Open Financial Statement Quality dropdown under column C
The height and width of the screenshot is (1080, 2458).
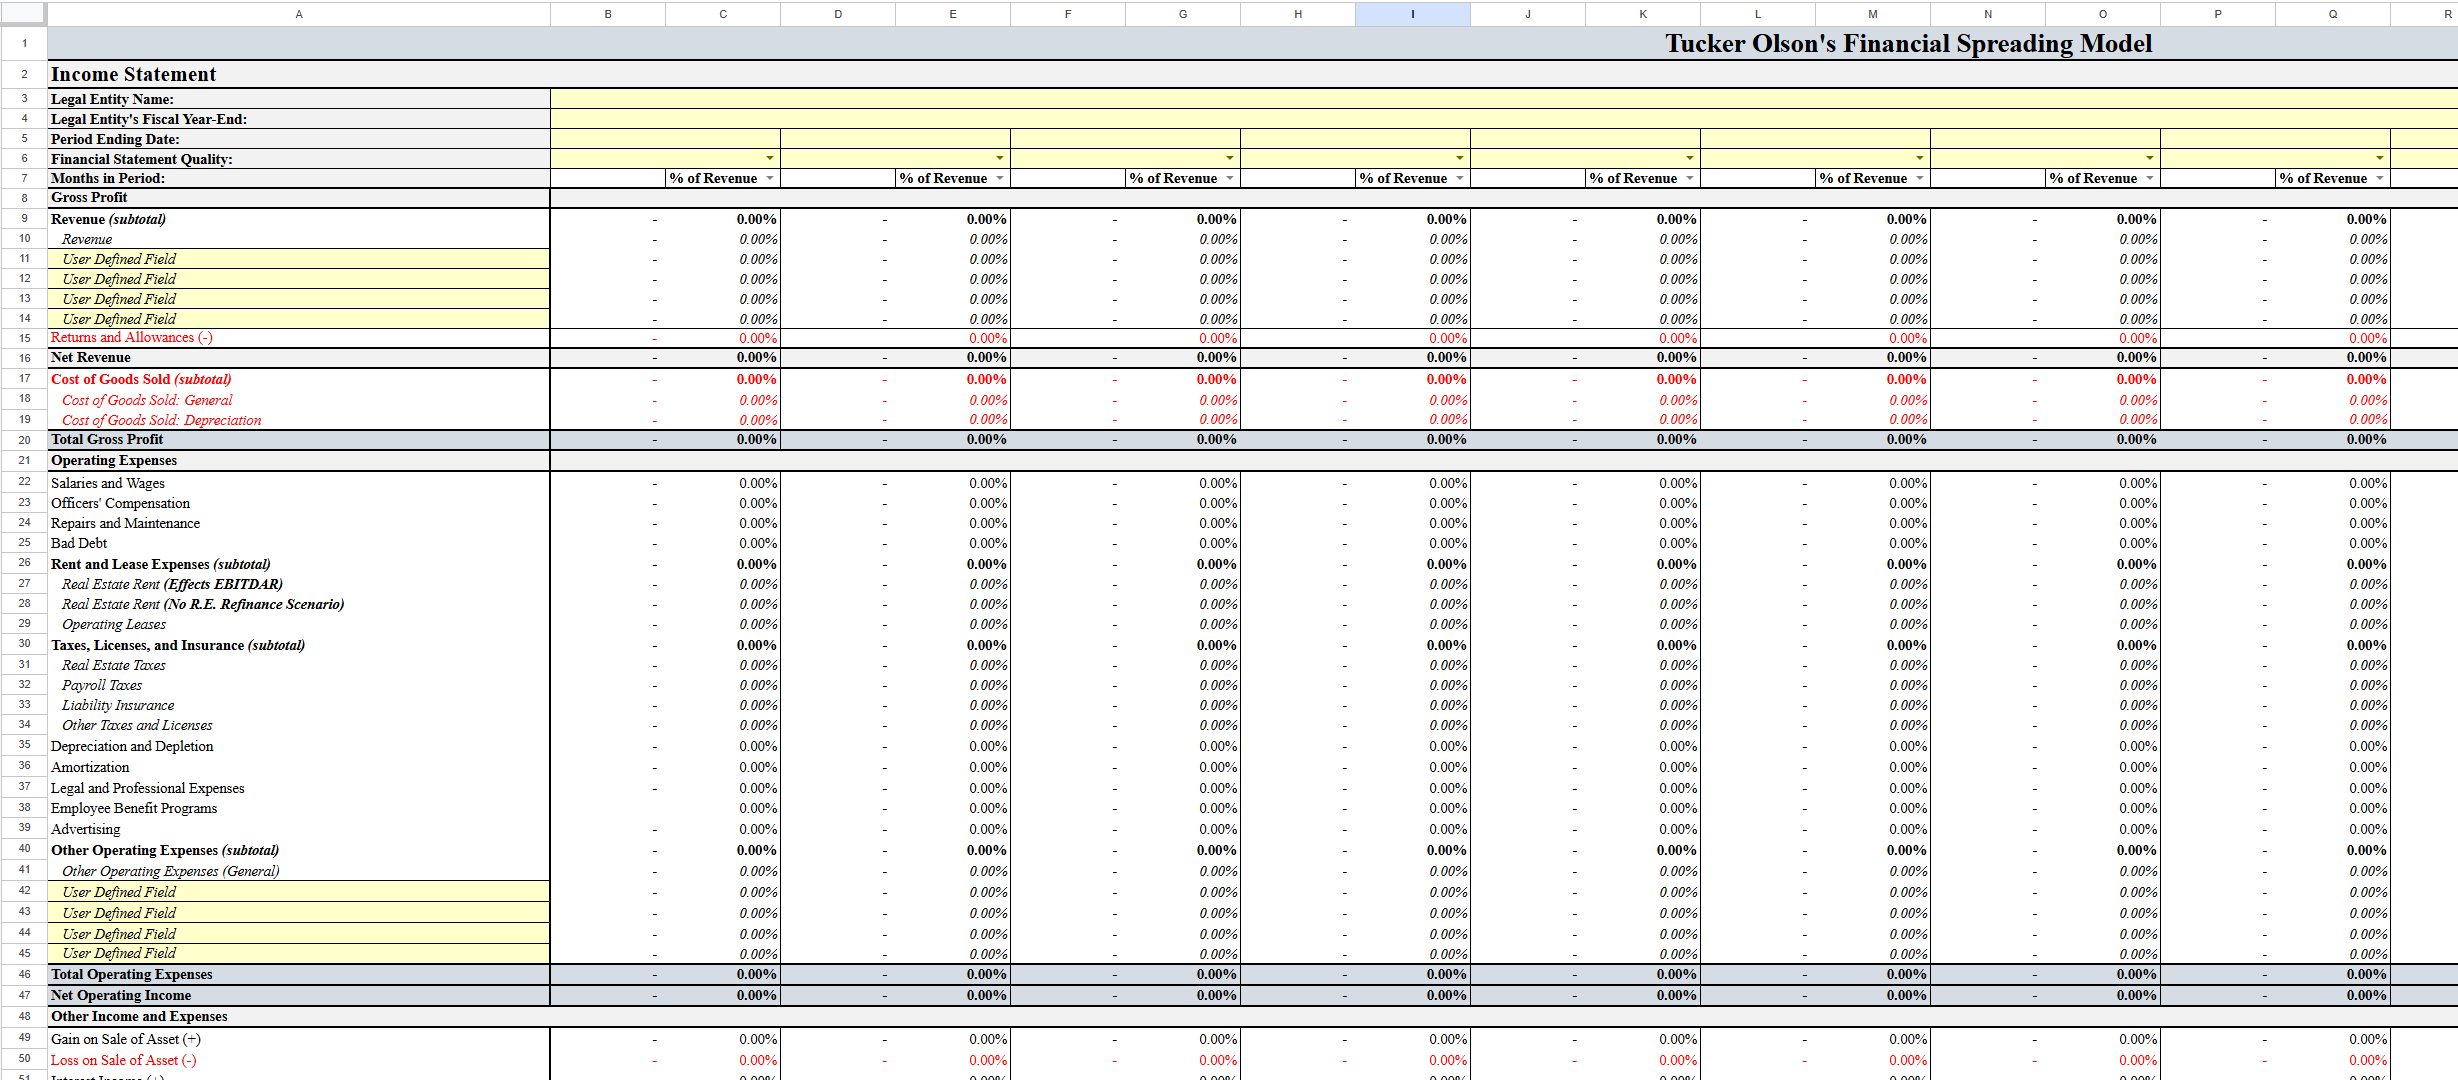(x=769, y=158)
